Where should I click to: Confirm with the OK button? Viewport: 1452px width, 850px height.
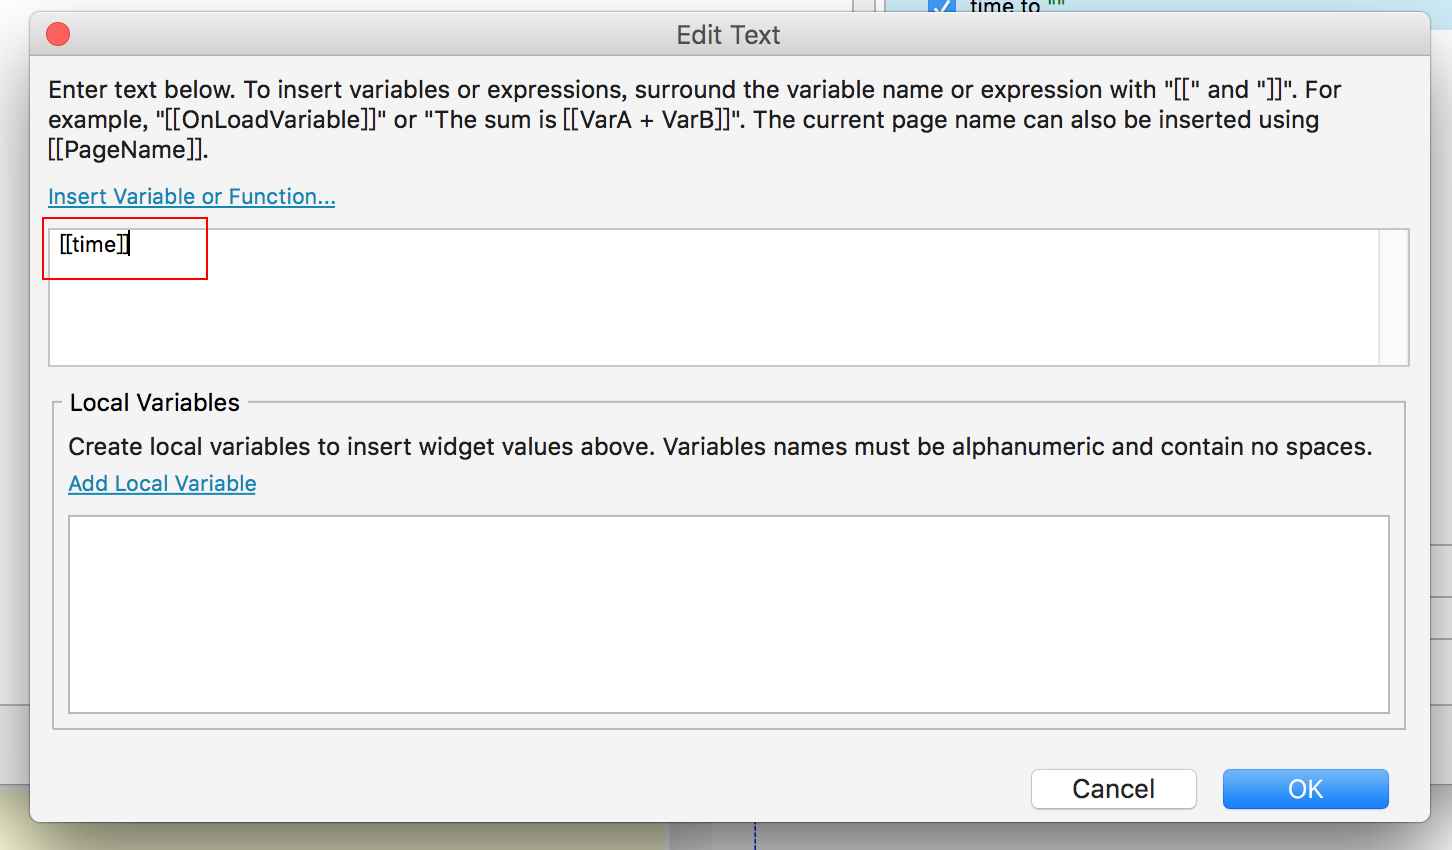[1305, 789]
